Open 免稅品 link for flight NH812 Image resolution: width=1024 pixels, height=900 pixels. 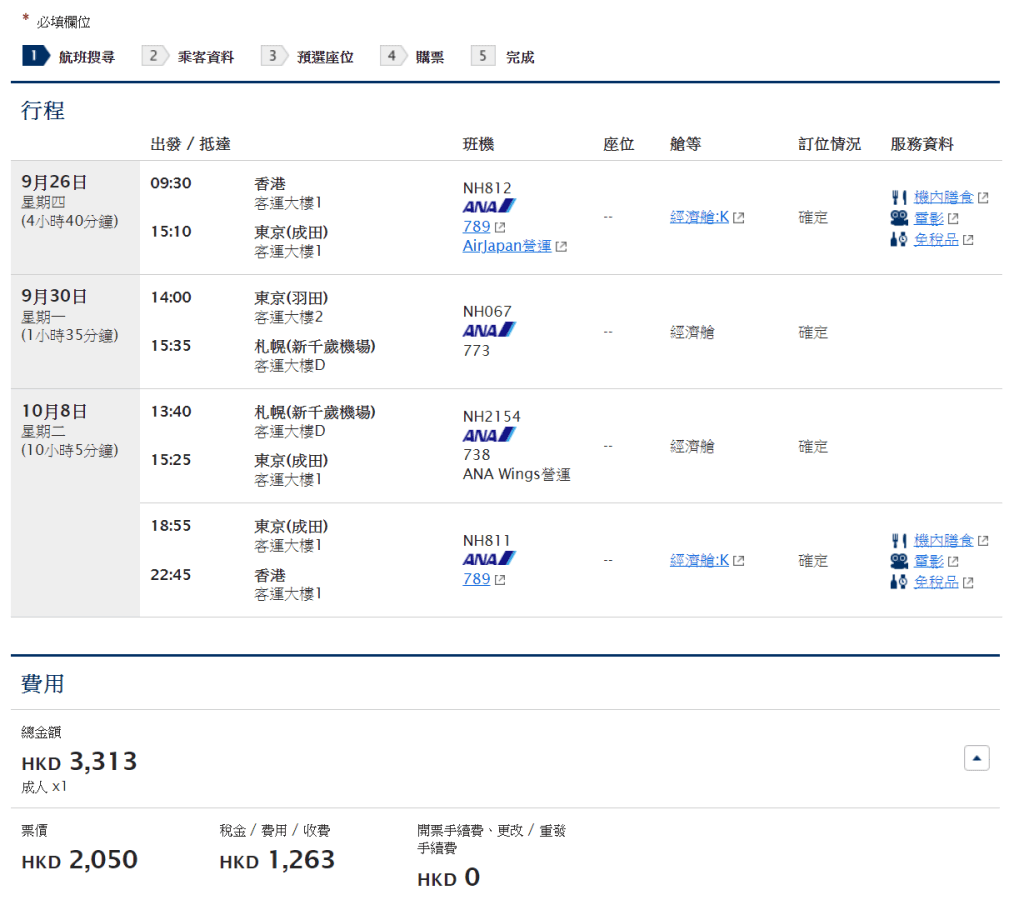tap(936, 239)
